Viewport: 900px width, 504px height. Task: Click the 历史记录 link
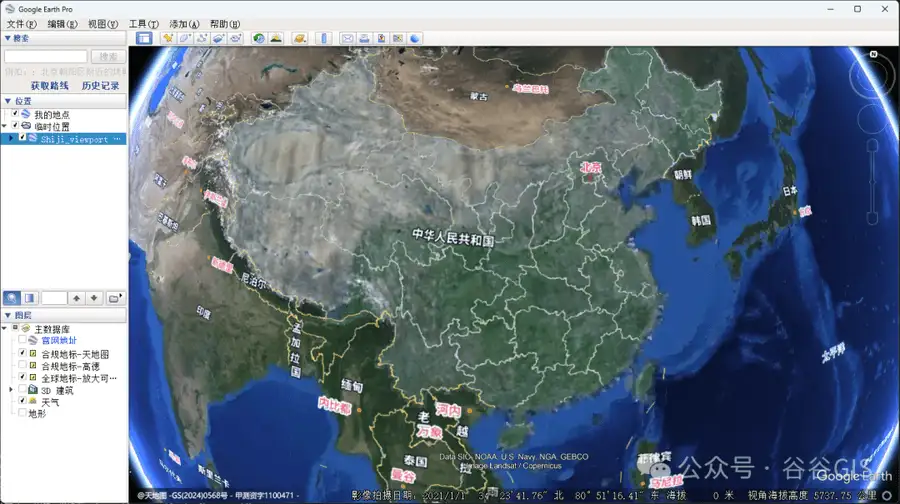(x=100, y=86)
